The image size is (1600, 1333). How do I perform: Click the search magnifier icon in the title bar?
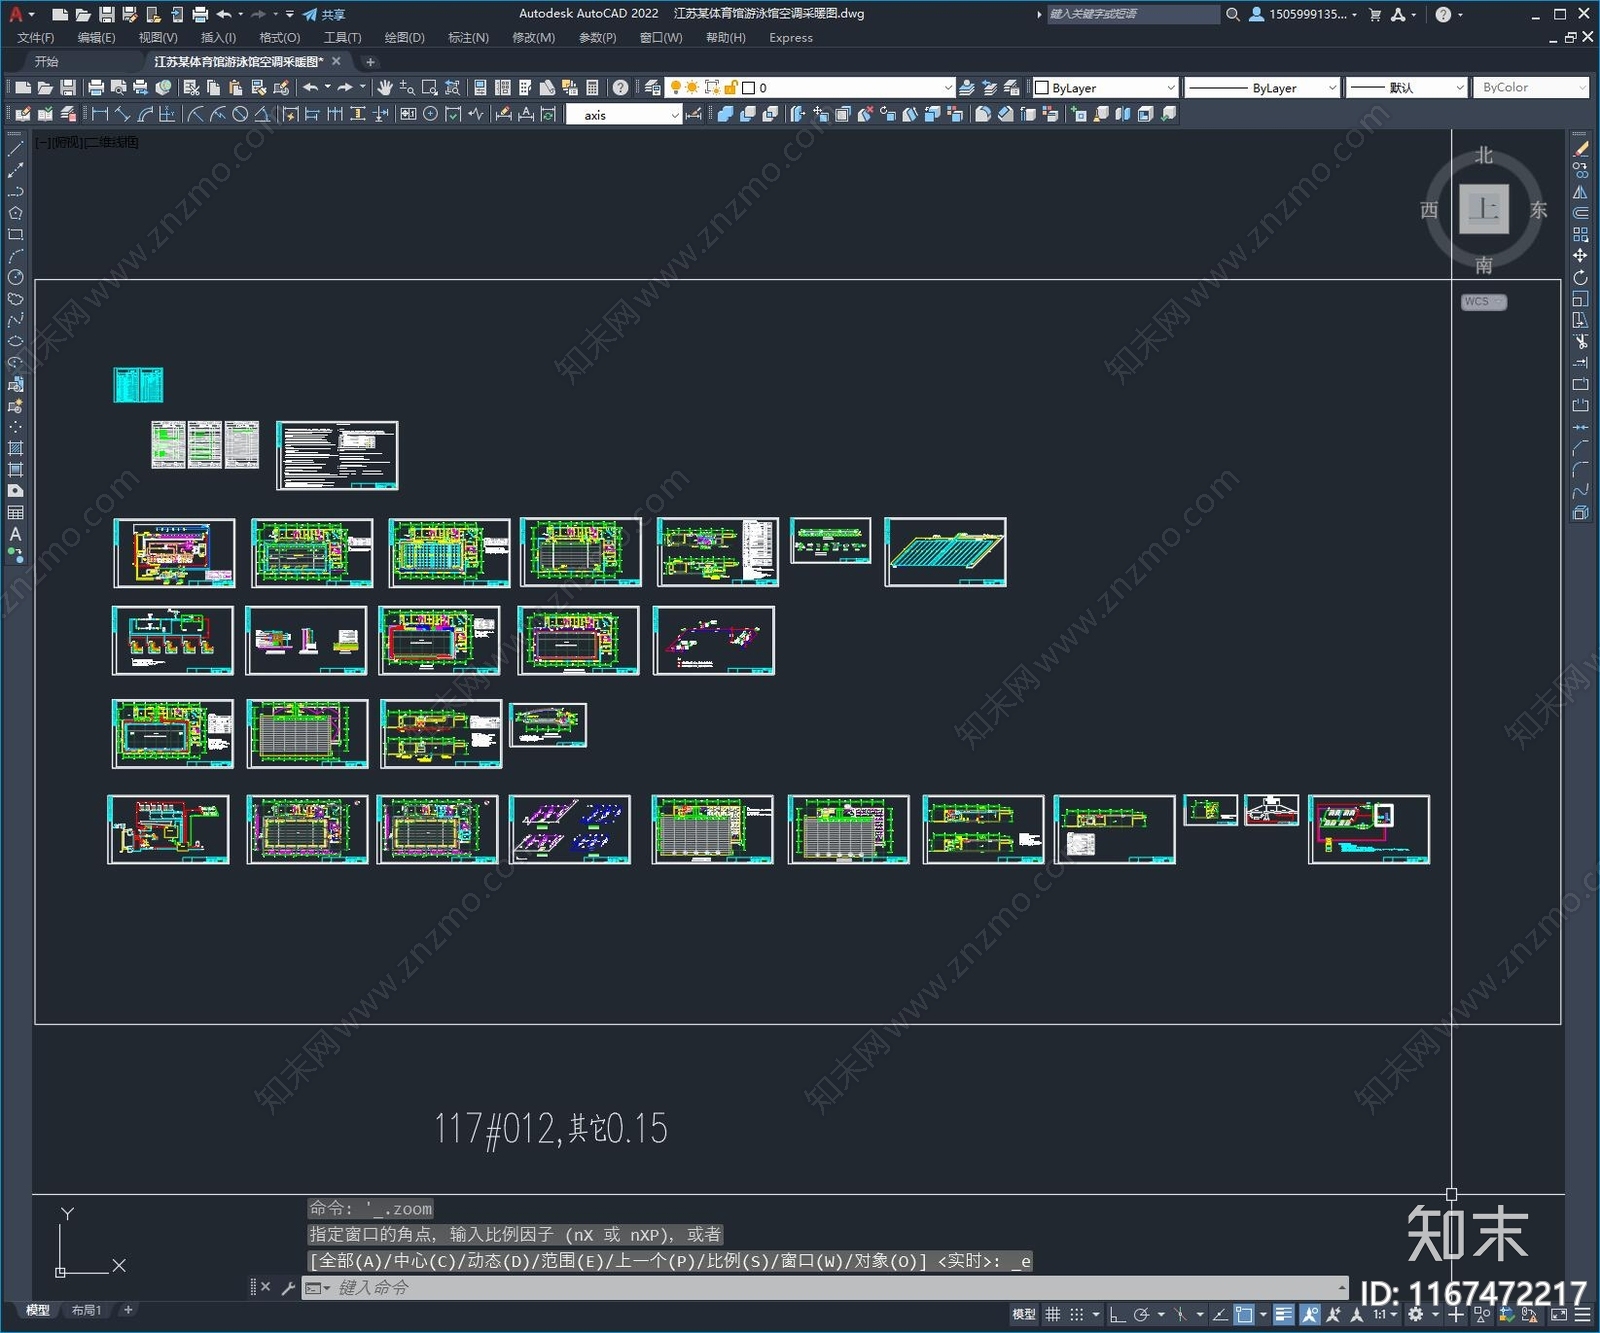pyautogui.click(x=1233, y=14)
